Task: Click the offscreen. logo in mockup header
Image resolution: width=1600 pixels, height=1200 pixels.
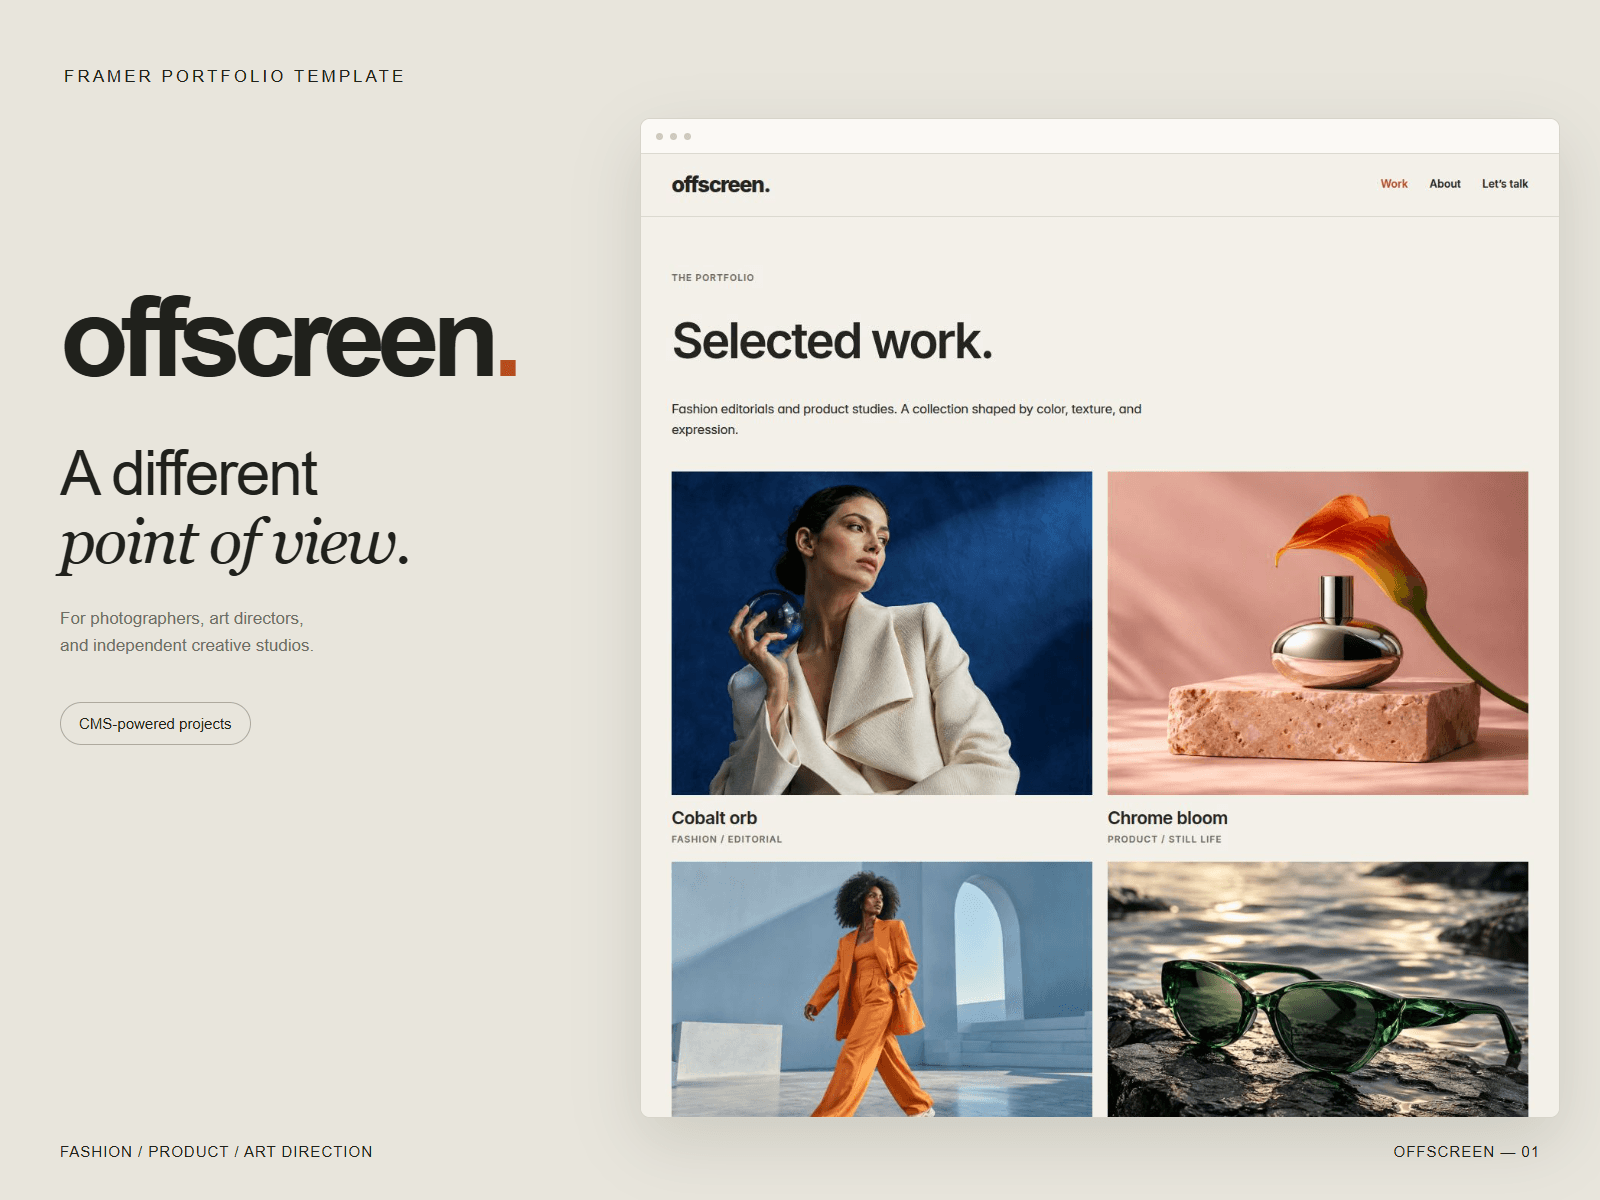Action: point(721,185)
